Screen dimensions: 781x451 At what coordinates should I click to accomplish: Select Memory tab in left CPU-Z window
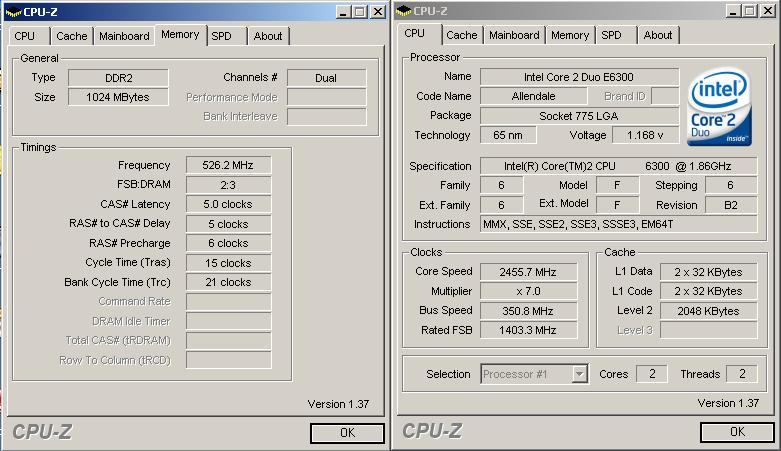(180, 34)
